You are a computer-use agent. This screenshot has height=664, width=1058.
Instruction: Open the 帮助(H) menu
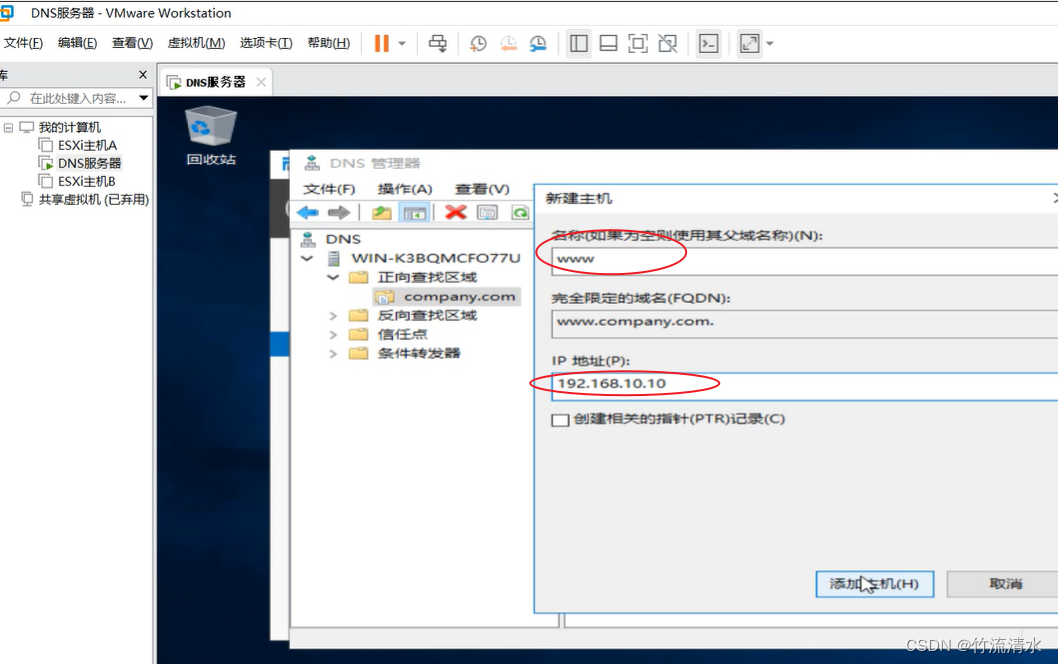point(329,43)
